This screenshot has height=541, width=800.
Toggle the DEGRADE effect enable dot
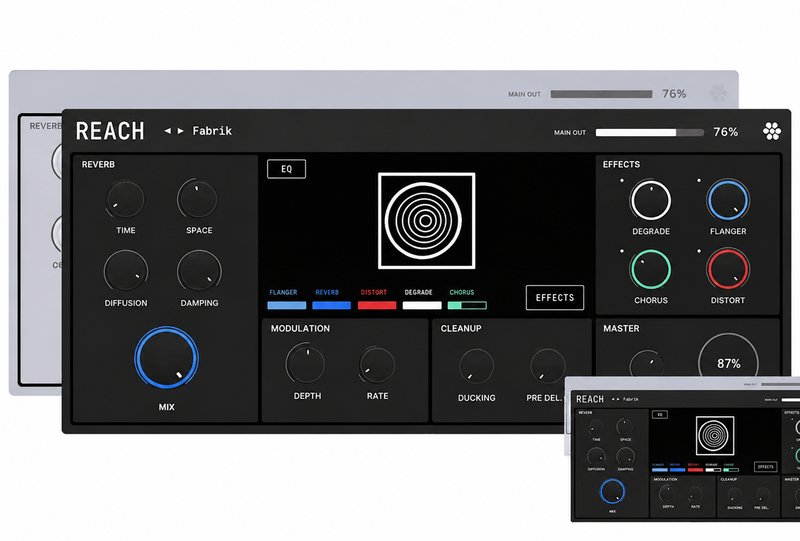(621, 181)
